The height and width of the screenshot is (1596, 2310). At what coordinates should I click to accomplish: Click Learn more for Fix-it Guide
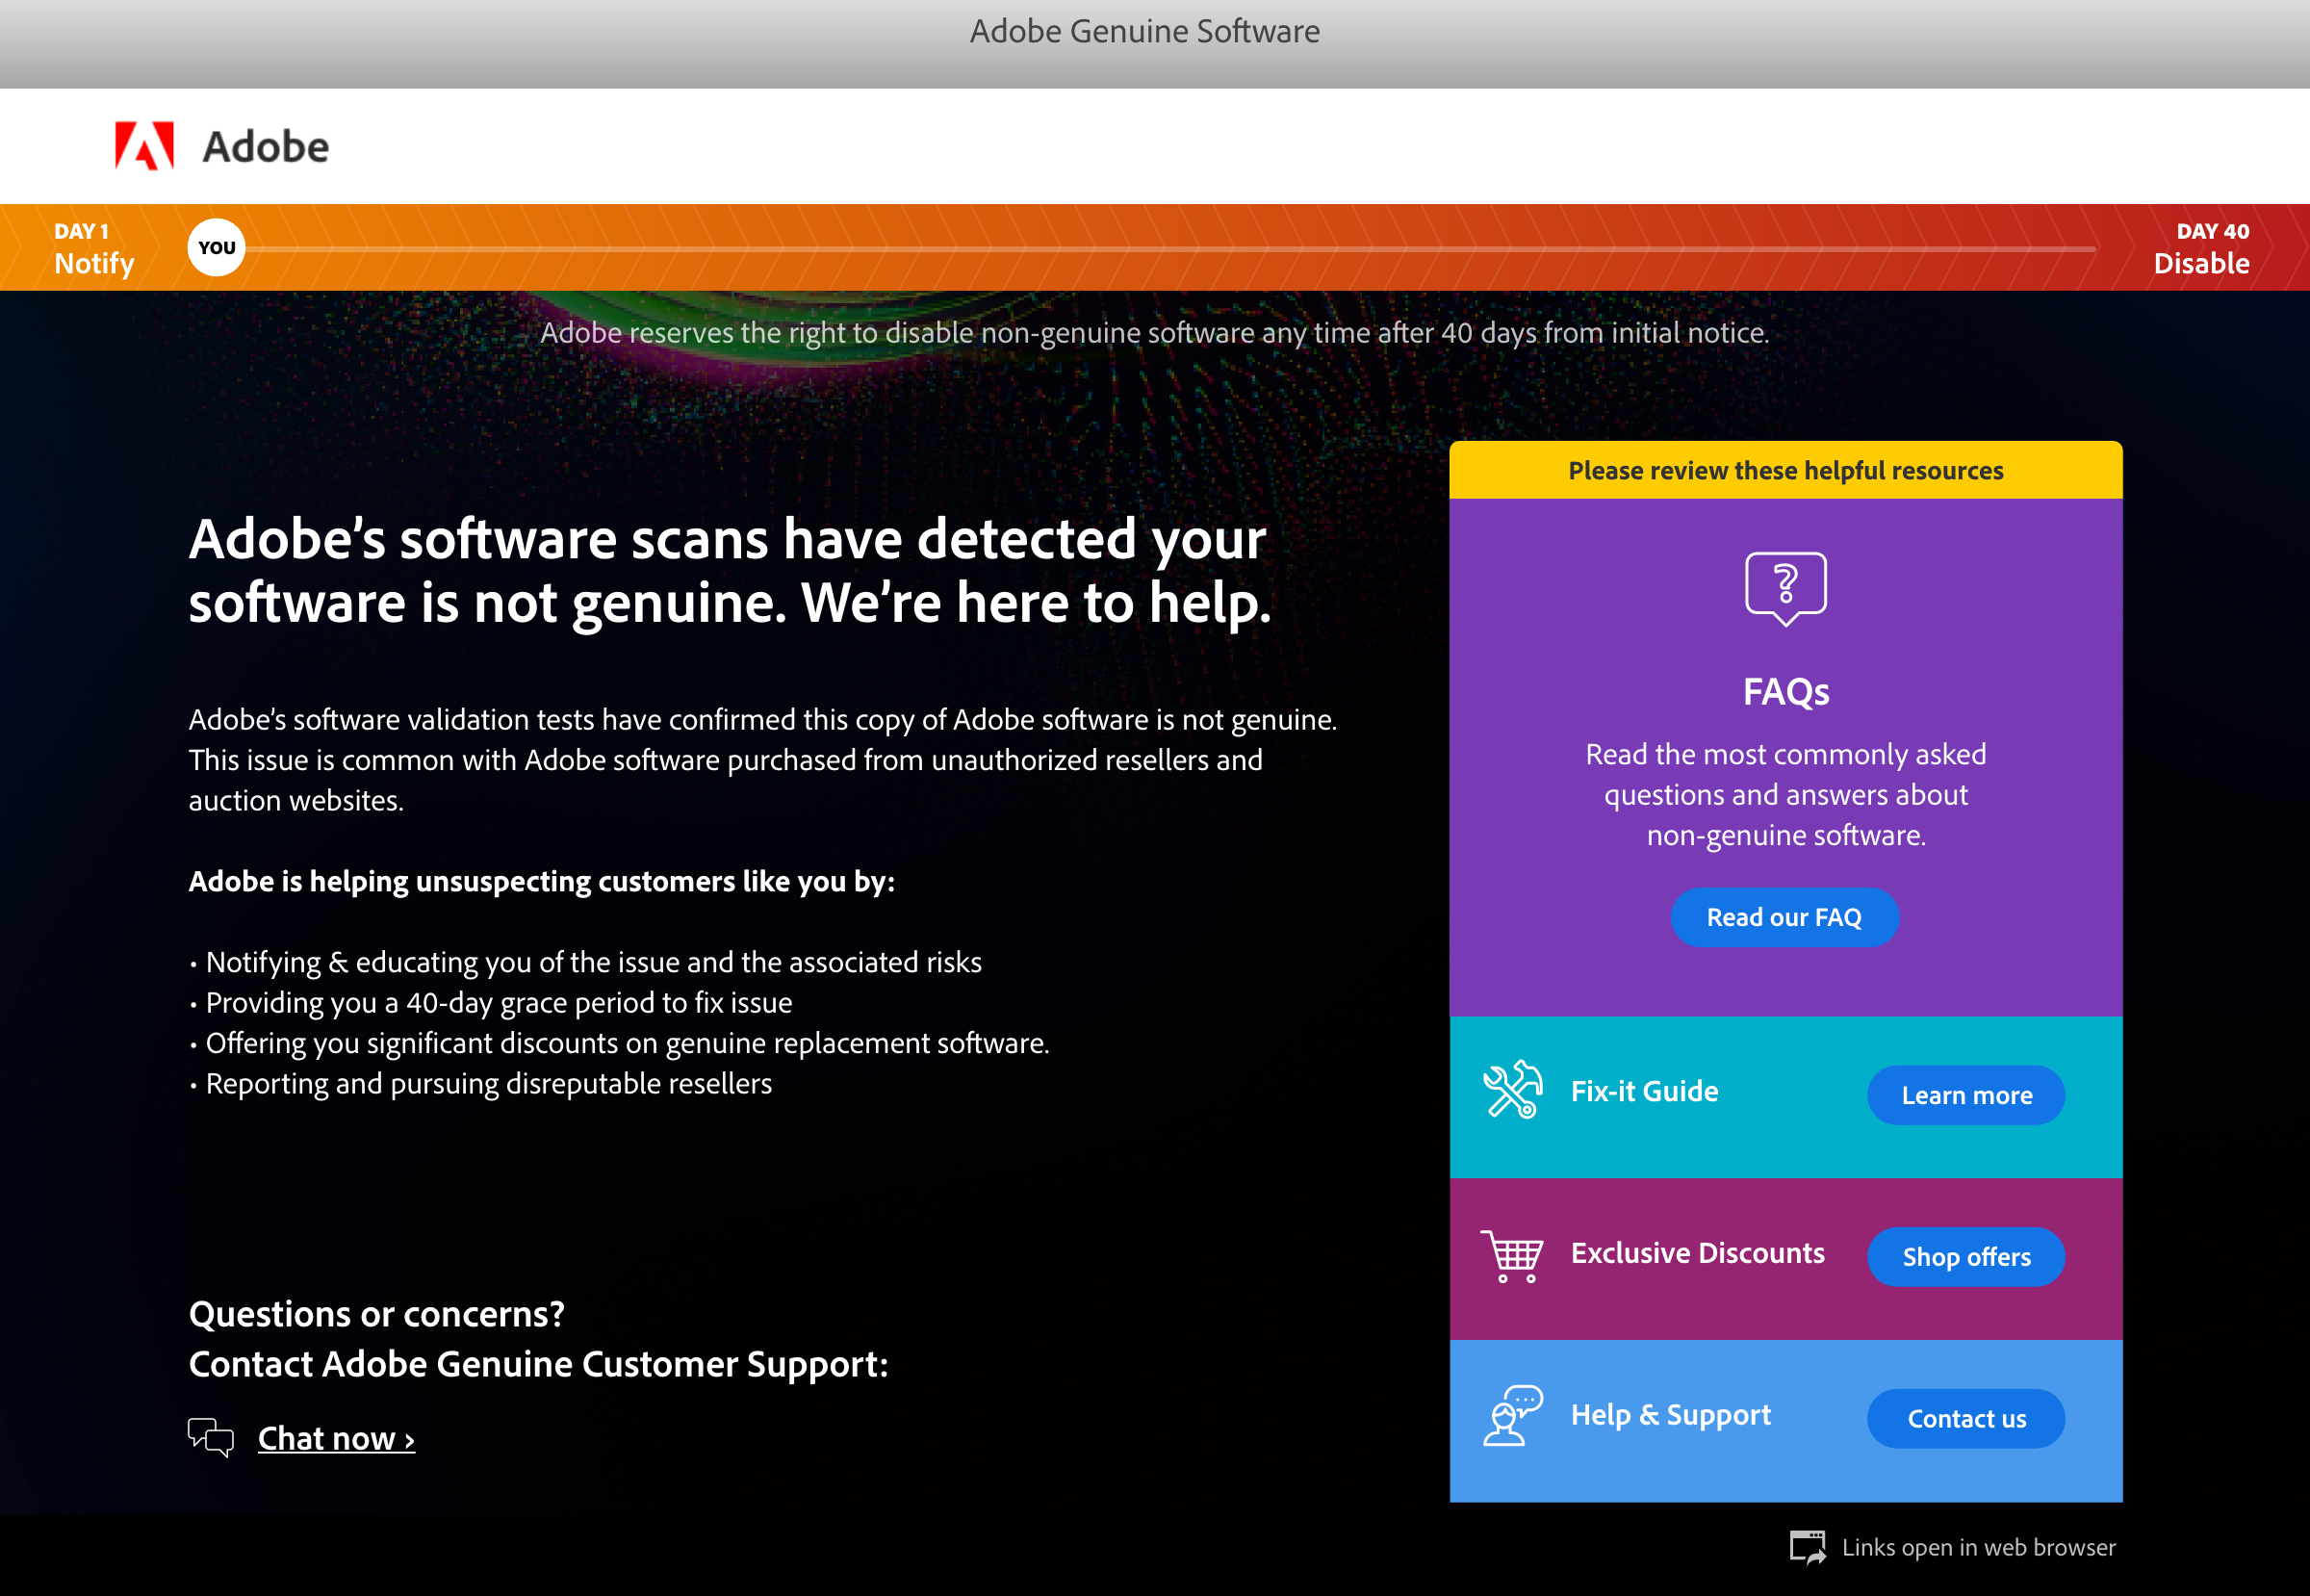coord(1966,1094)
